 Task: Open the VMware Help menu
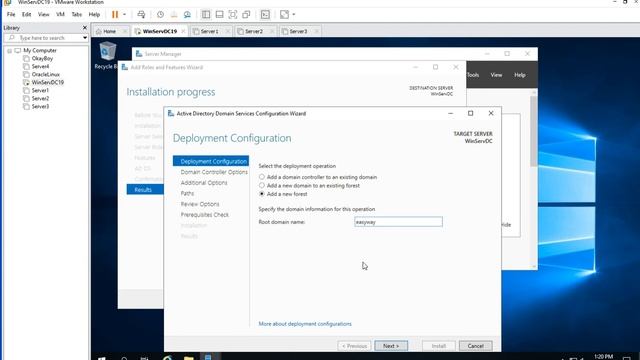94,14
